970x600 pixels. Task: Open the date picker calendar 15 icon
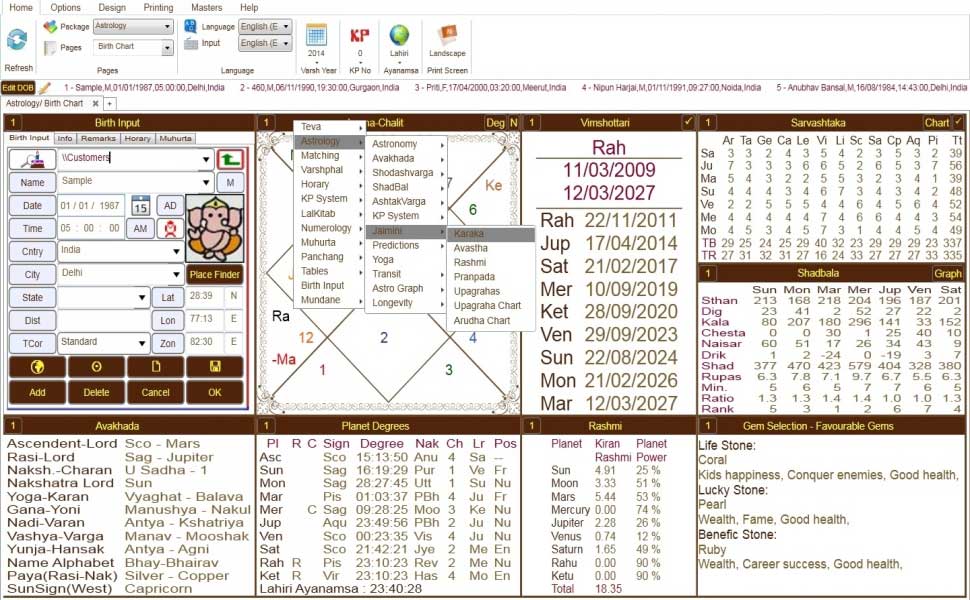[x=140, y=205]
